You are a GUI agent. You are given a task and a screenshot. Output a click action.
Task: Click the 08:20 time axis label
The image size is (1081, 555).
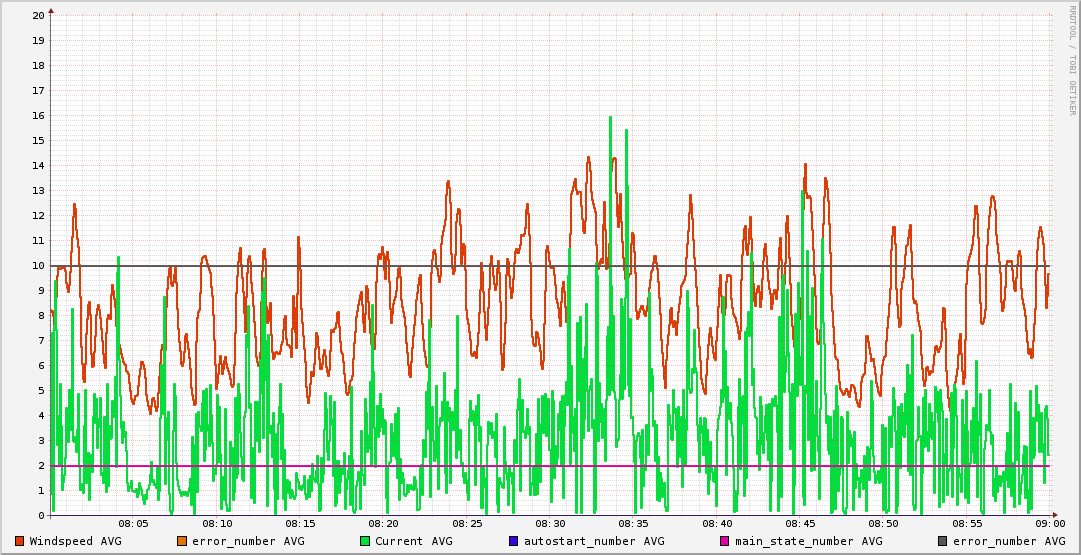click(383, 523)
